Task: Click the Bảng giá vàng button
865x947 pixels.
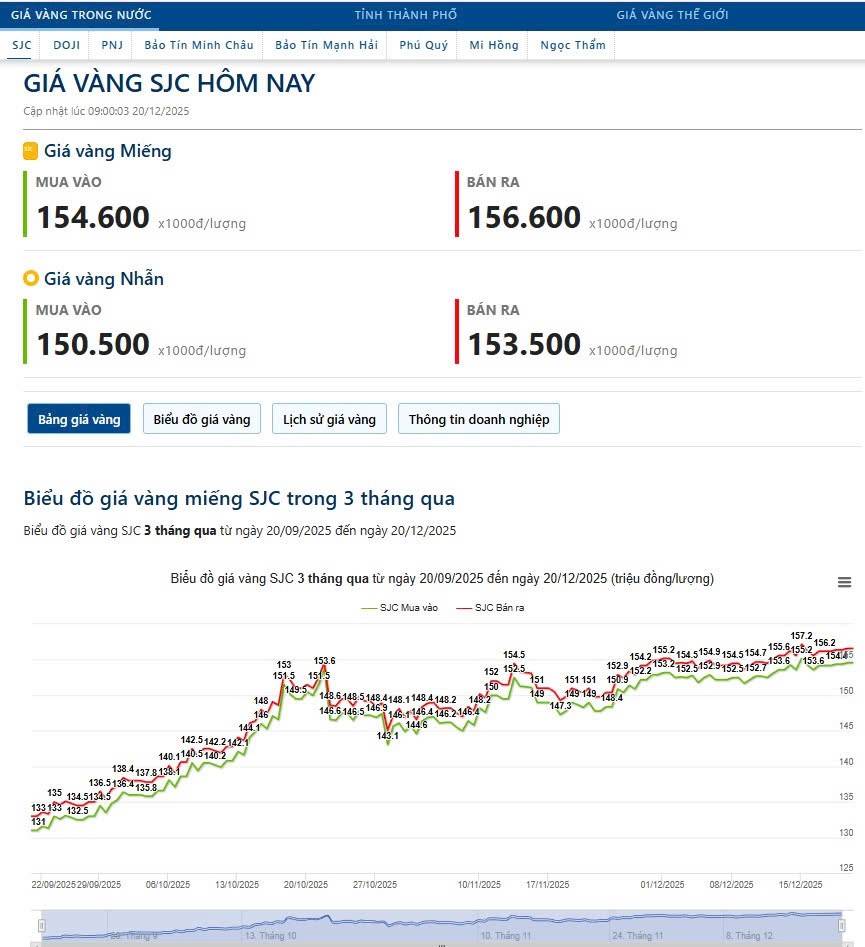Action: coord(79,419)
